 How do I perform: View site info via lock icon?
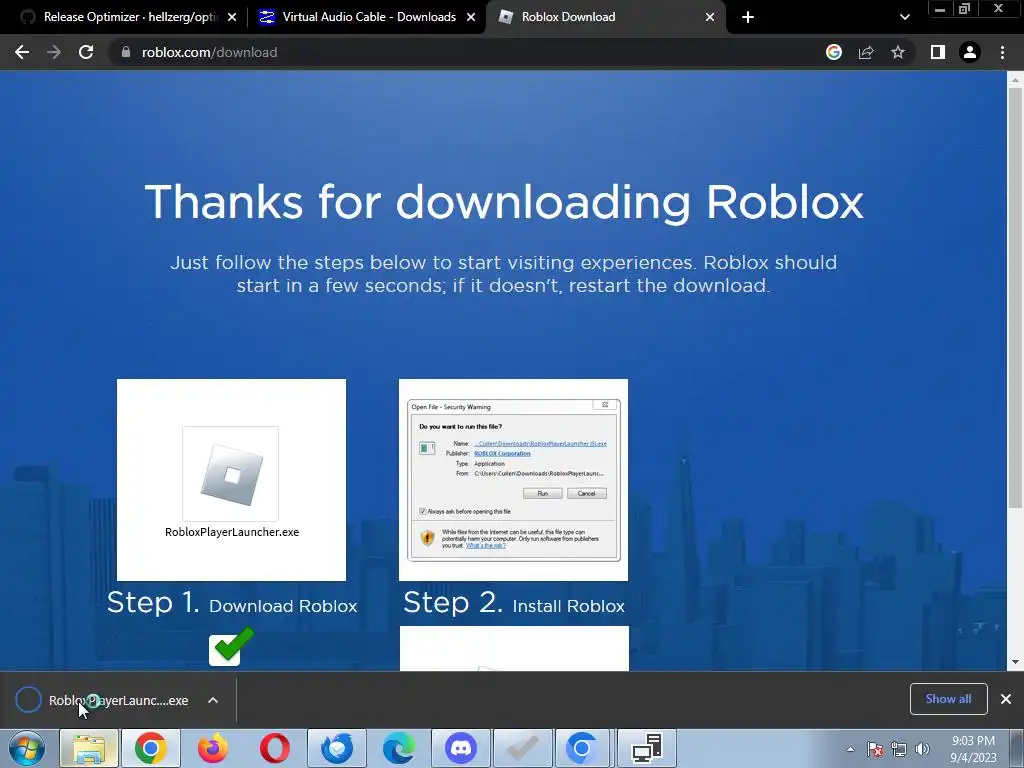(x=125, y=52)
